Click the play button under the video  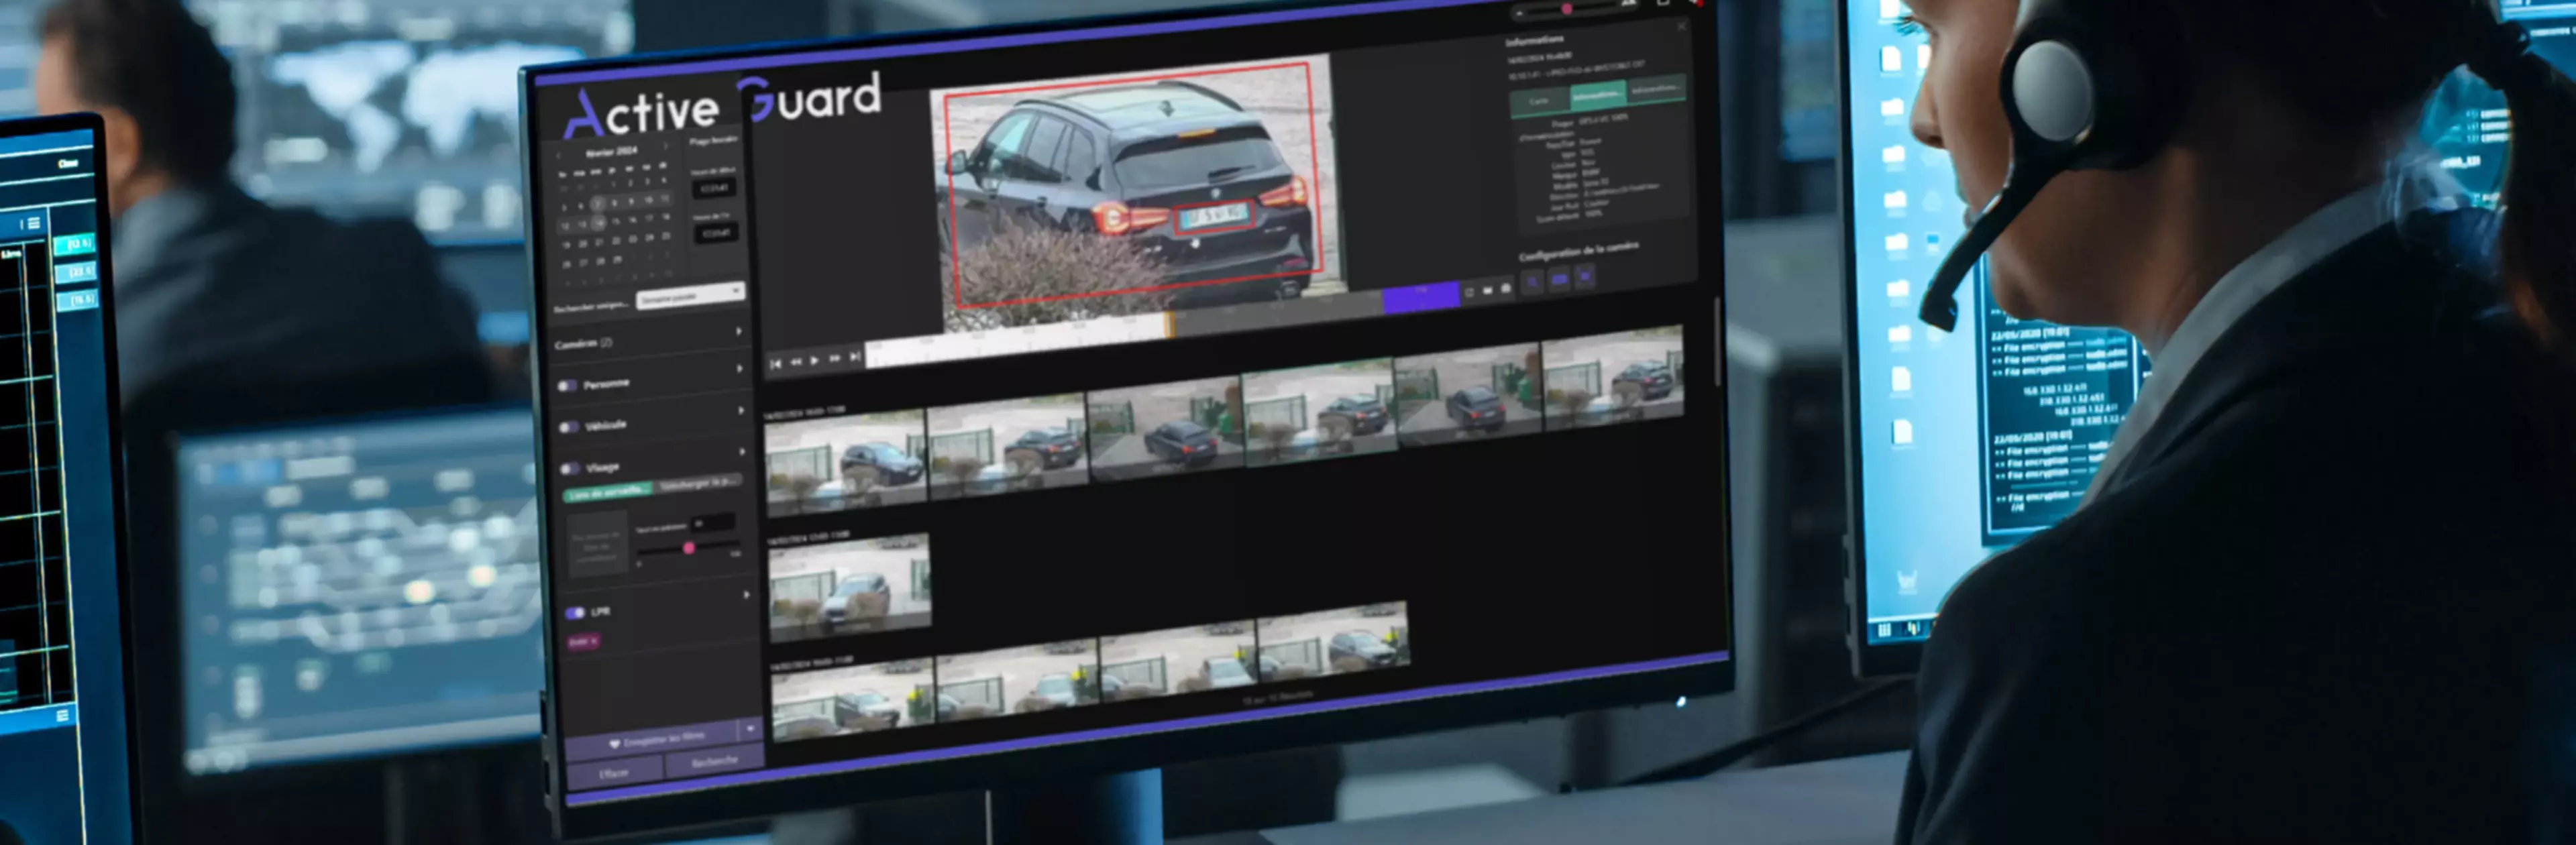815,360
